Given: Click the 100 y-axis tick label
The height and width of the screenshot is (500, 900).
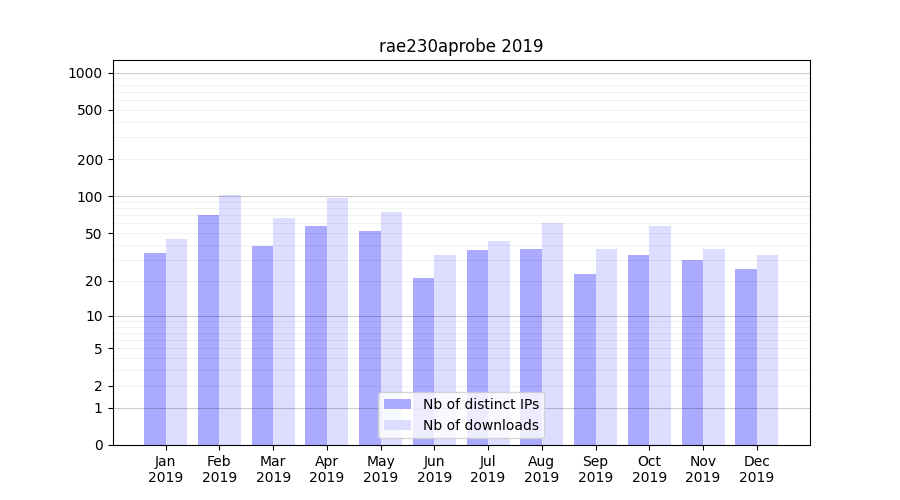Looking at the screenshot, I should click(88, 197).
